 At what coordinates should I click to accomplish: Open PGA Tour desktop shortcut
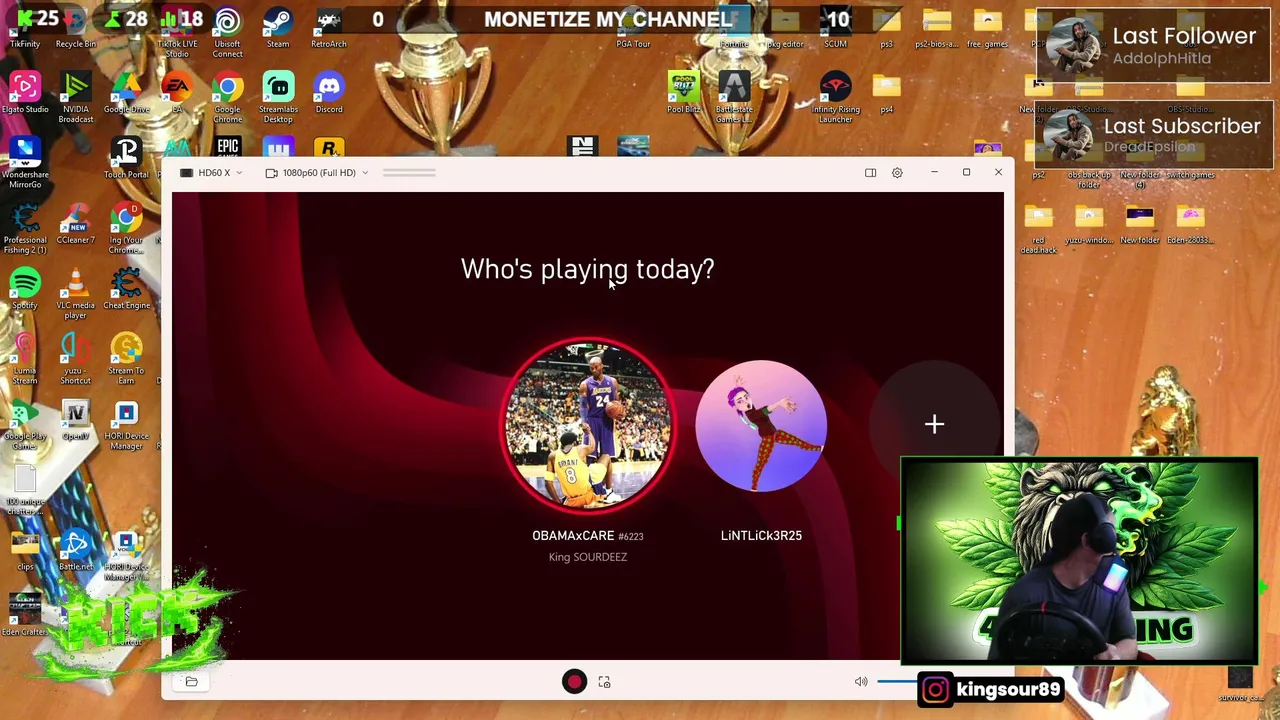633,28
